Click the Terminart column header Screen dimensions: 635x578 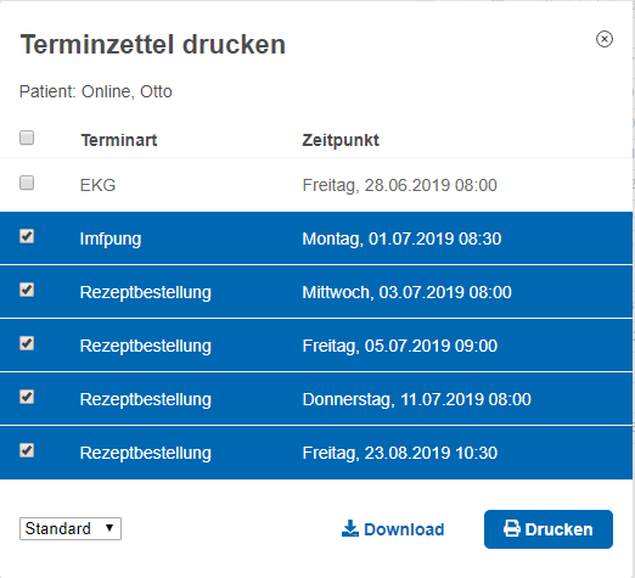coord(119,141)
